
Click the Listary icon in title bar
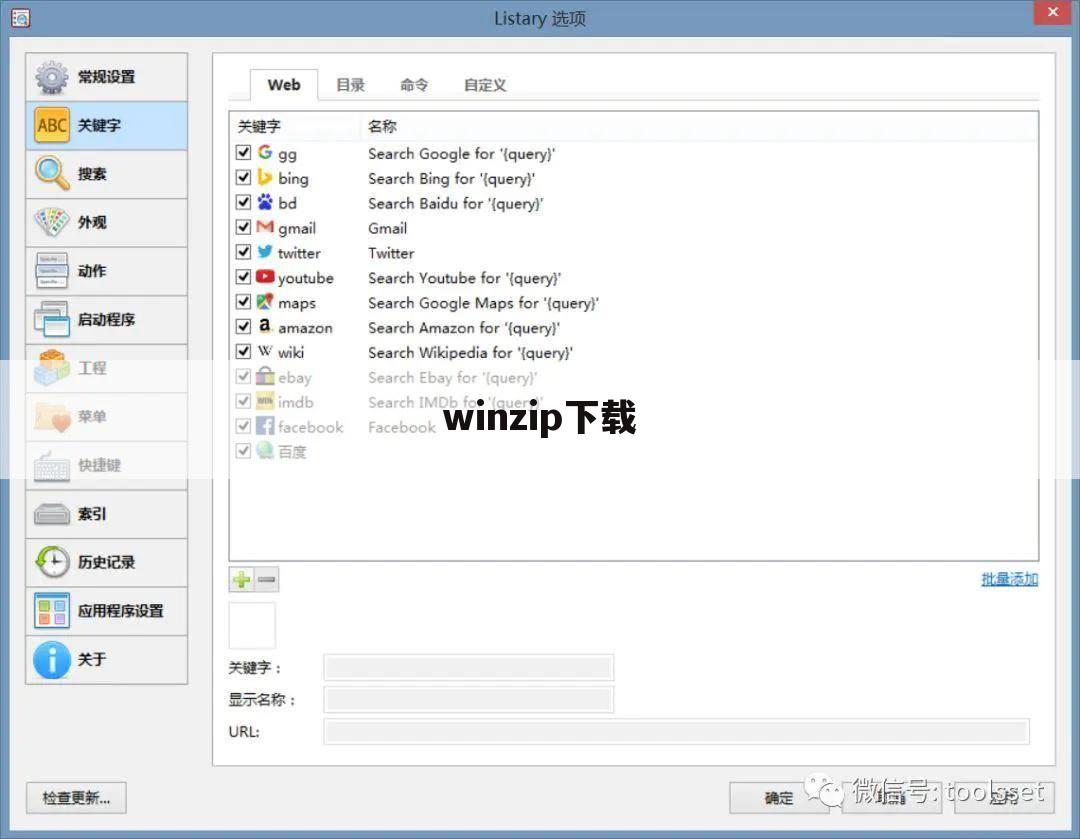(21, 18)
